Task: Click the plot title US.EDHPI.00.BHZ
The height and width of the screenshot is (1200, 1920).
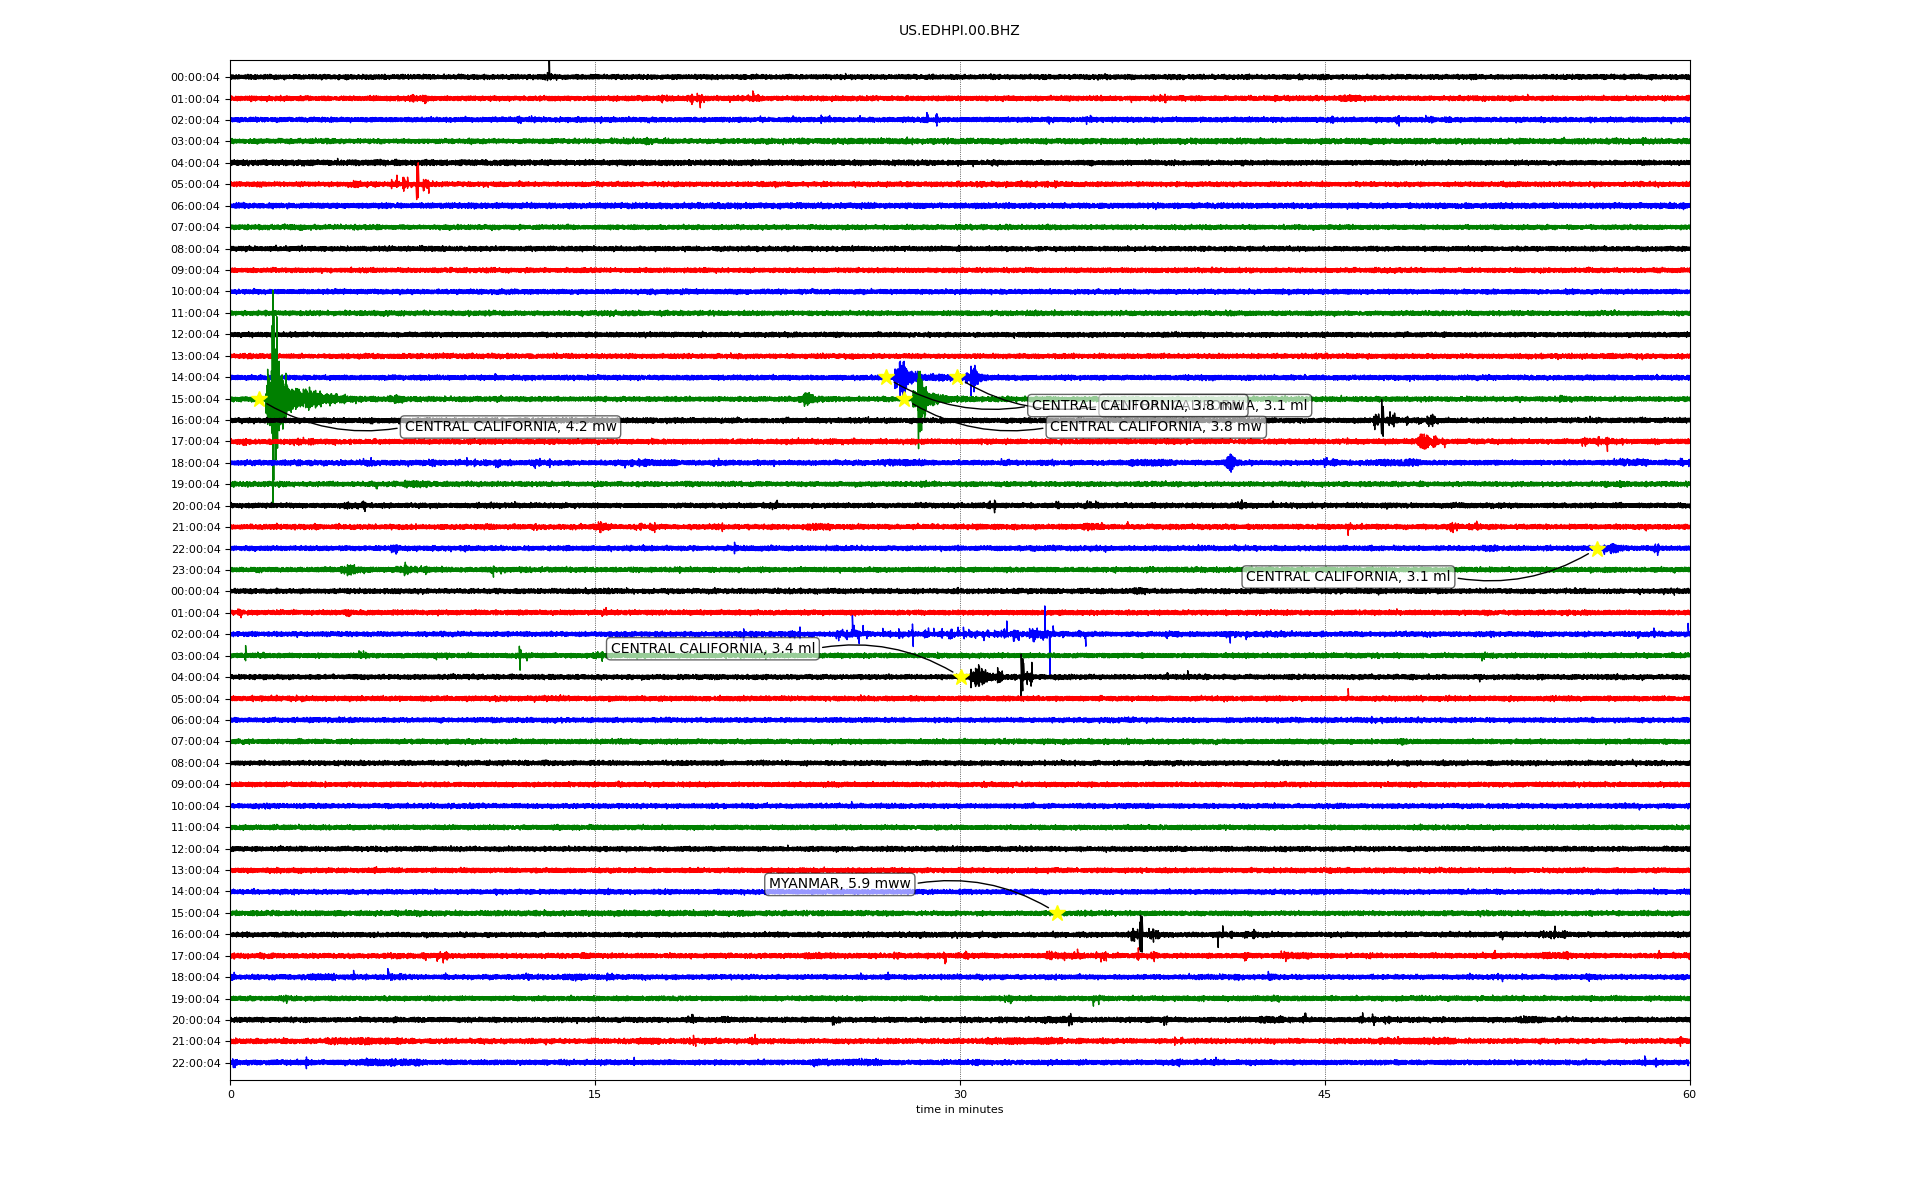Action: (959, 31)
